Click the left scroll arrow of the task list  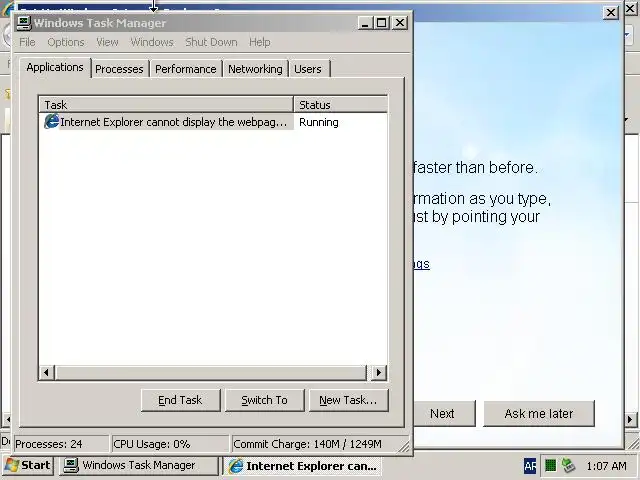point(46,372)
